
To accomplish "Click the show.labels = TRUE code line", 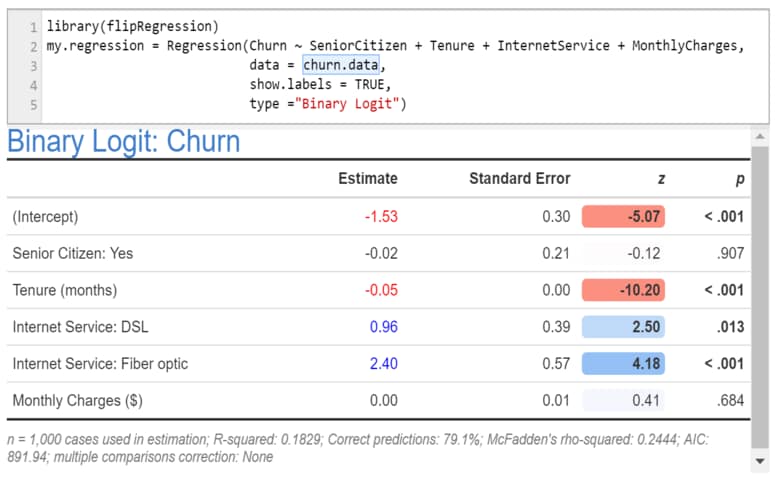I will [320, 84].
